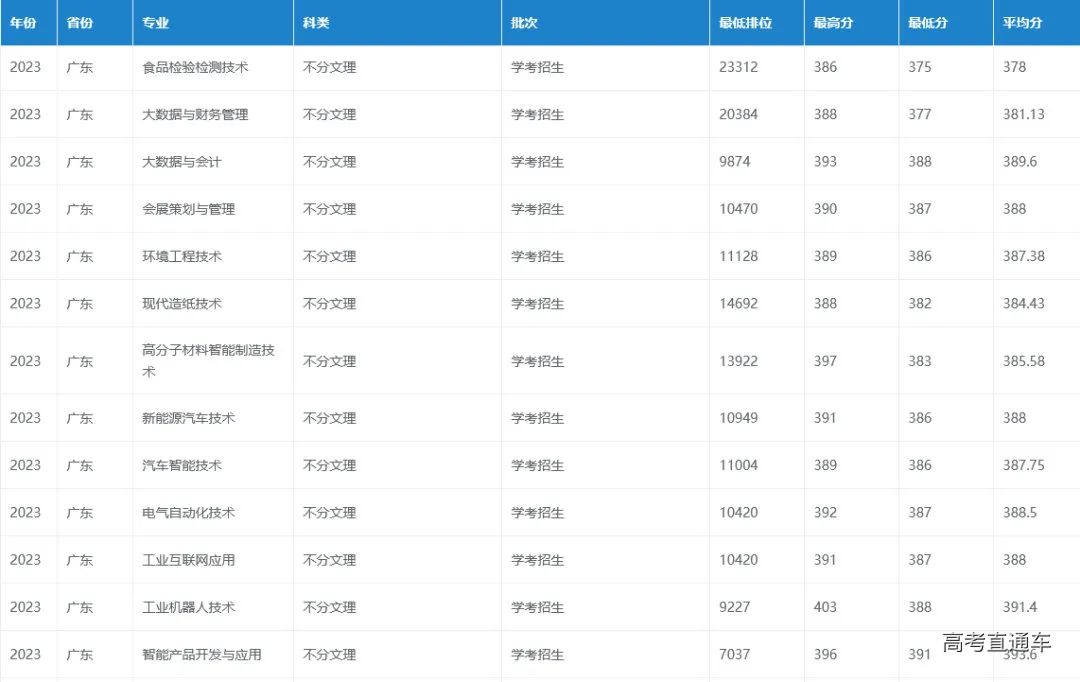Select the 工业机器人技术 major cell

click(x=183, y=607)
